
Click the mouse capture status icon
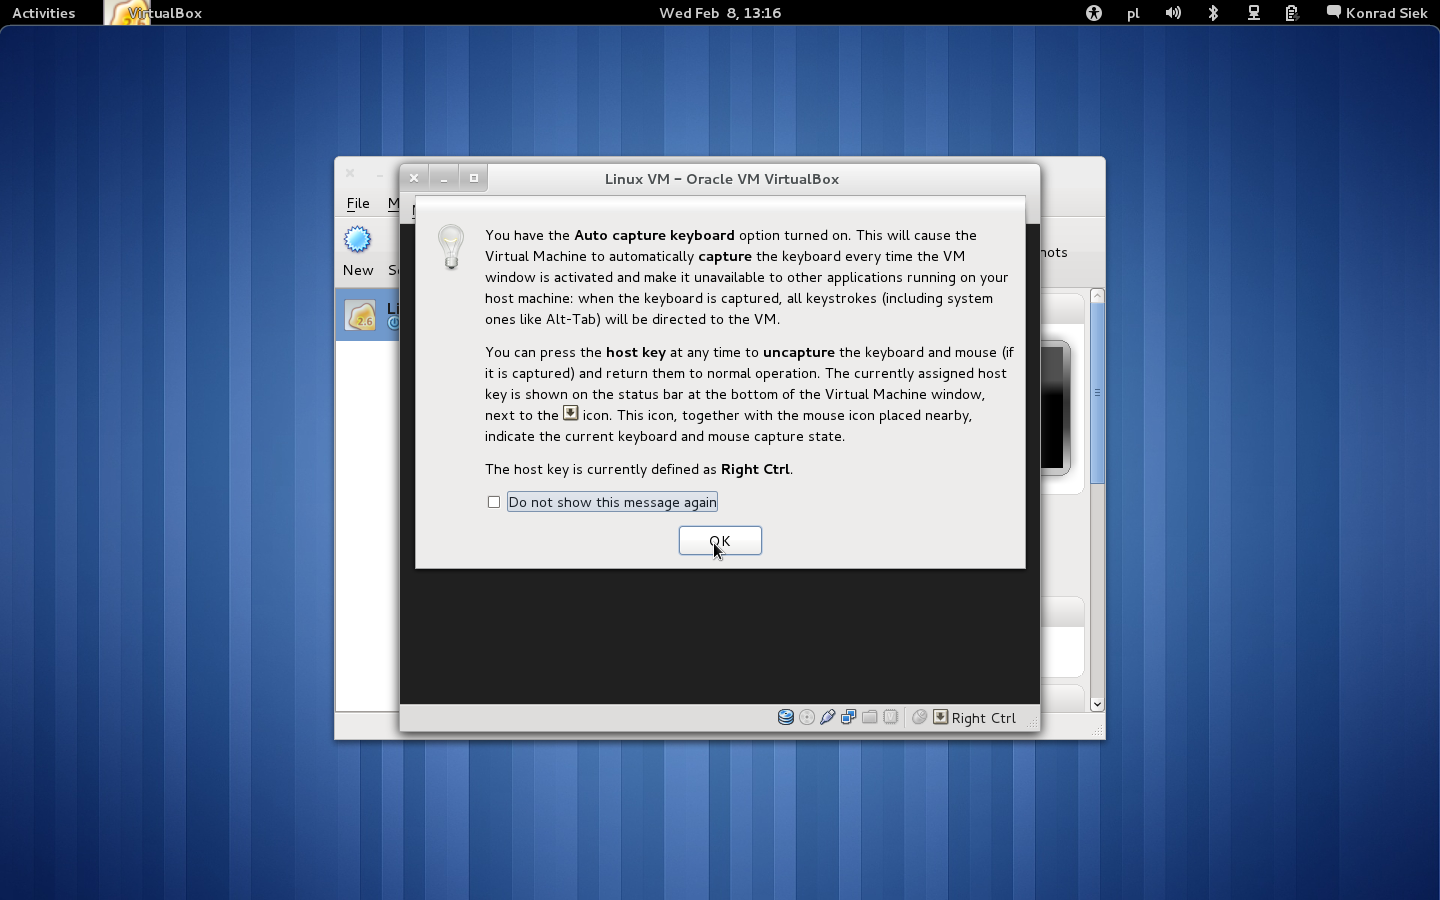click(920, 717)
